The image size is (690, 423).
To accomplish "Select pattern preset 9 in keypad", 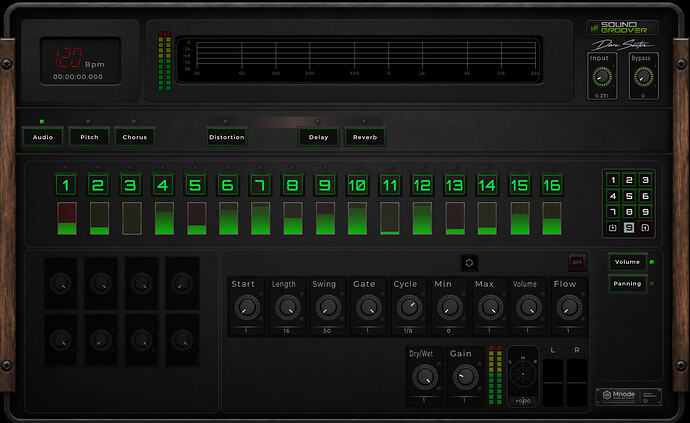I will click(x=645, y=212).
